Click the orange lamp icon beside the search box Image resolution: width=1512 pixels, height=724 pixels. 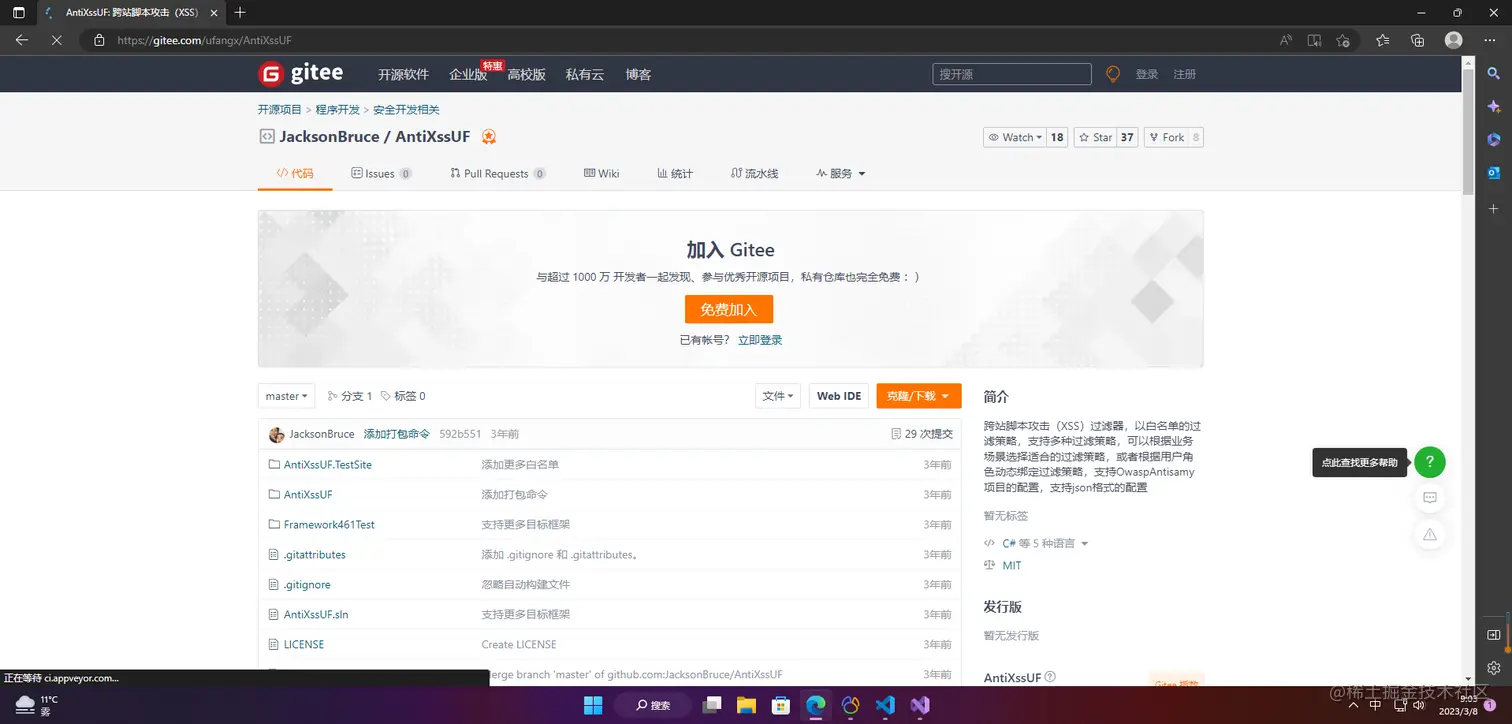tap(1113, 73)
